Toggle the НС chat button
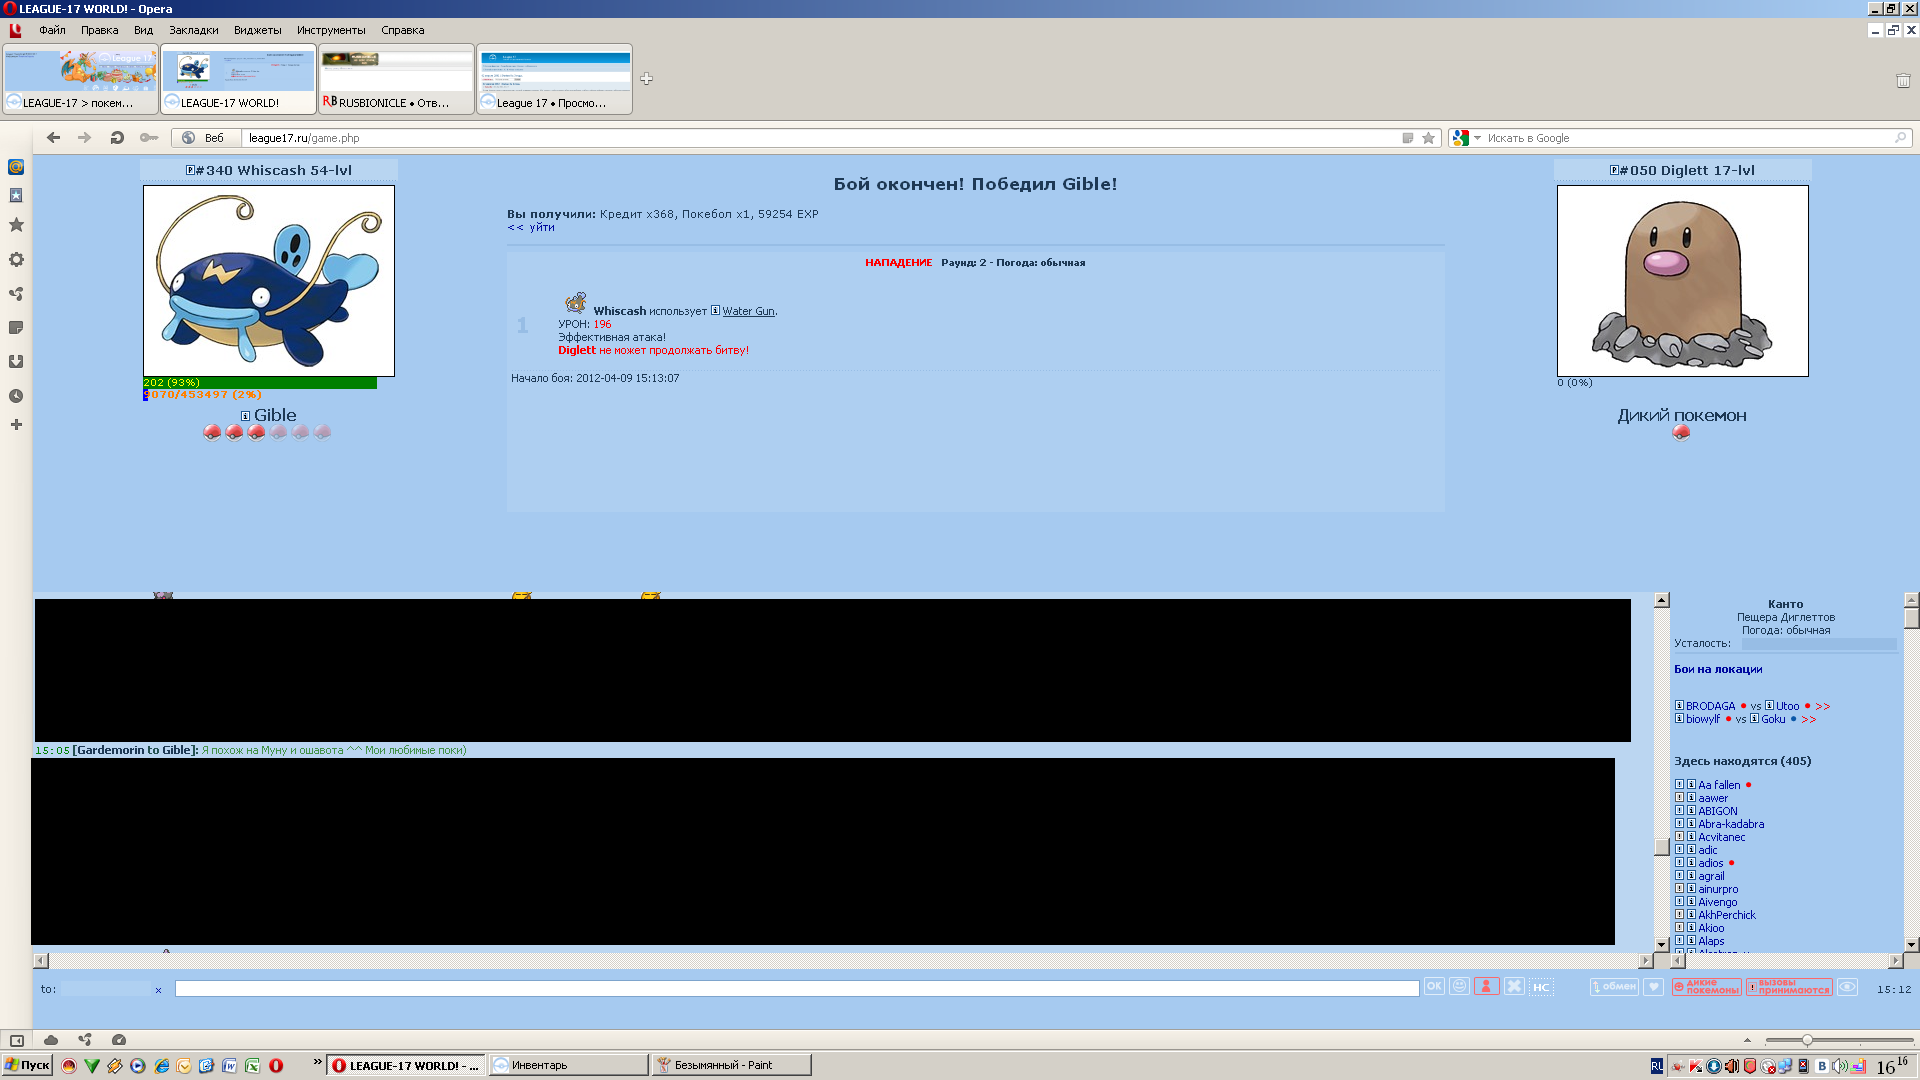This screenshot has width=1920, height=1080. (x=1541, y=987)
